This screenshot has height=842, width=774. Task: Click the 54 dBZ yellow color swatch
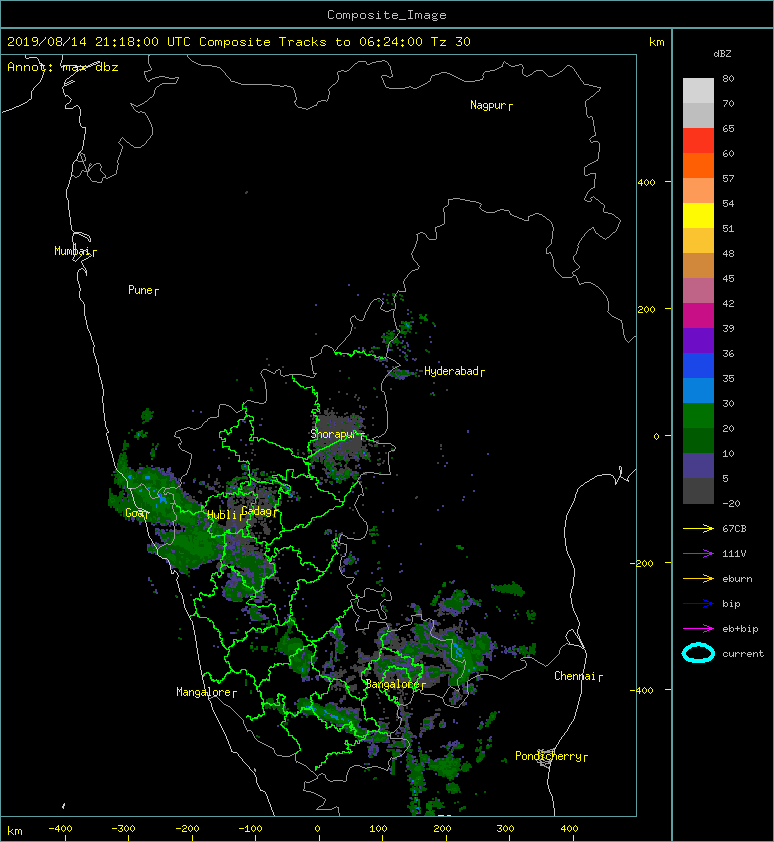coord(698,215)
